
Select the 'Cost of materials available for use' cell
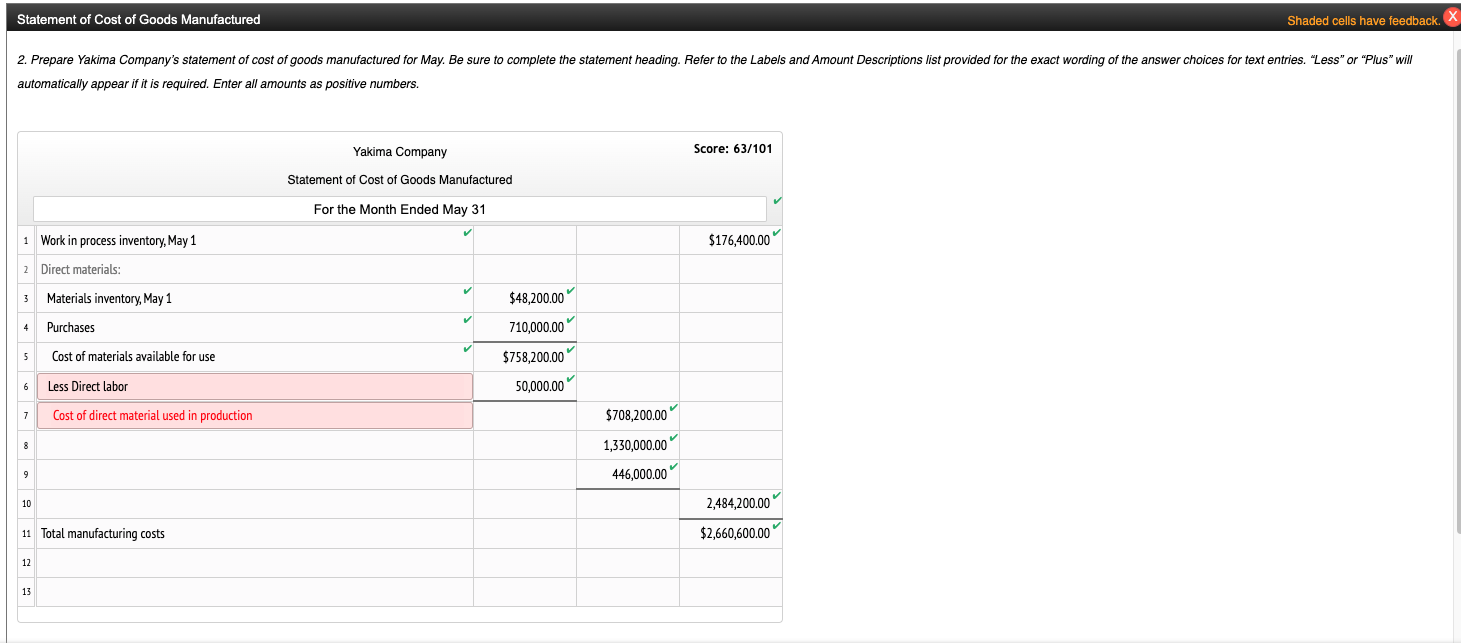pyautogui.click(x=255, y=357)
